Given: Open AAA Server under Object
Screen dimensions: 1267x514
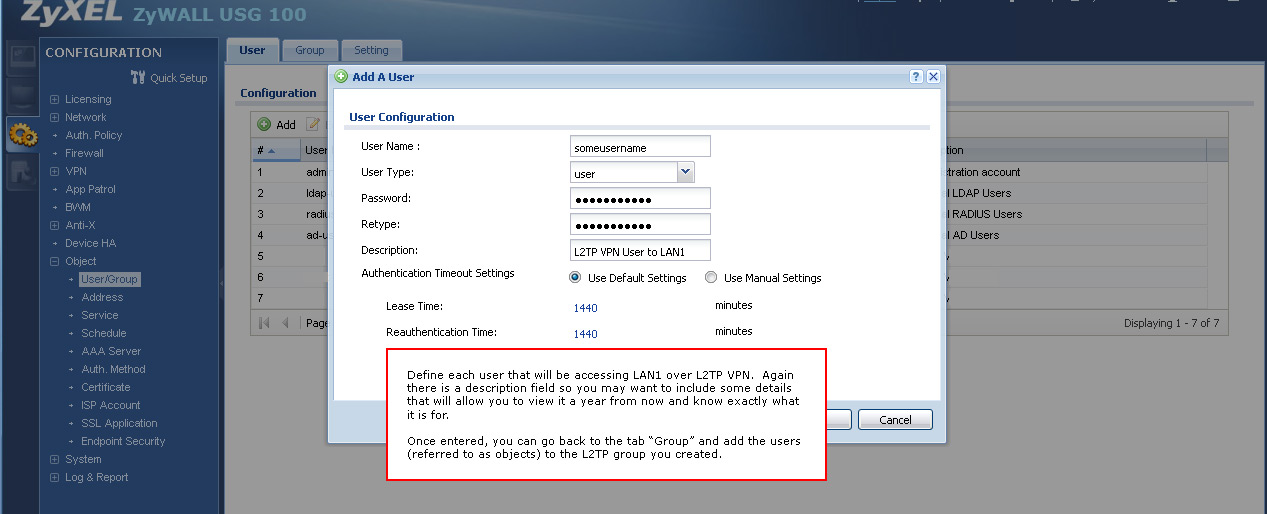Looking at the screenshot, I should coord(111,351).
